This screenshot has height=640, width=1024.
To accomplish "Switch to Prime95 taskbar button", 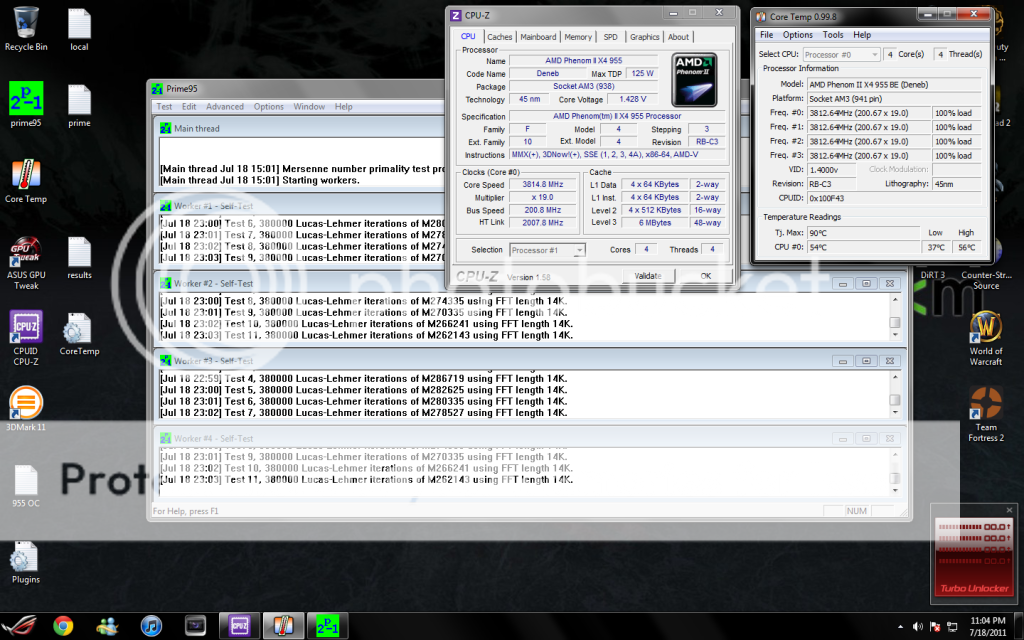I will tap(327, 626).
